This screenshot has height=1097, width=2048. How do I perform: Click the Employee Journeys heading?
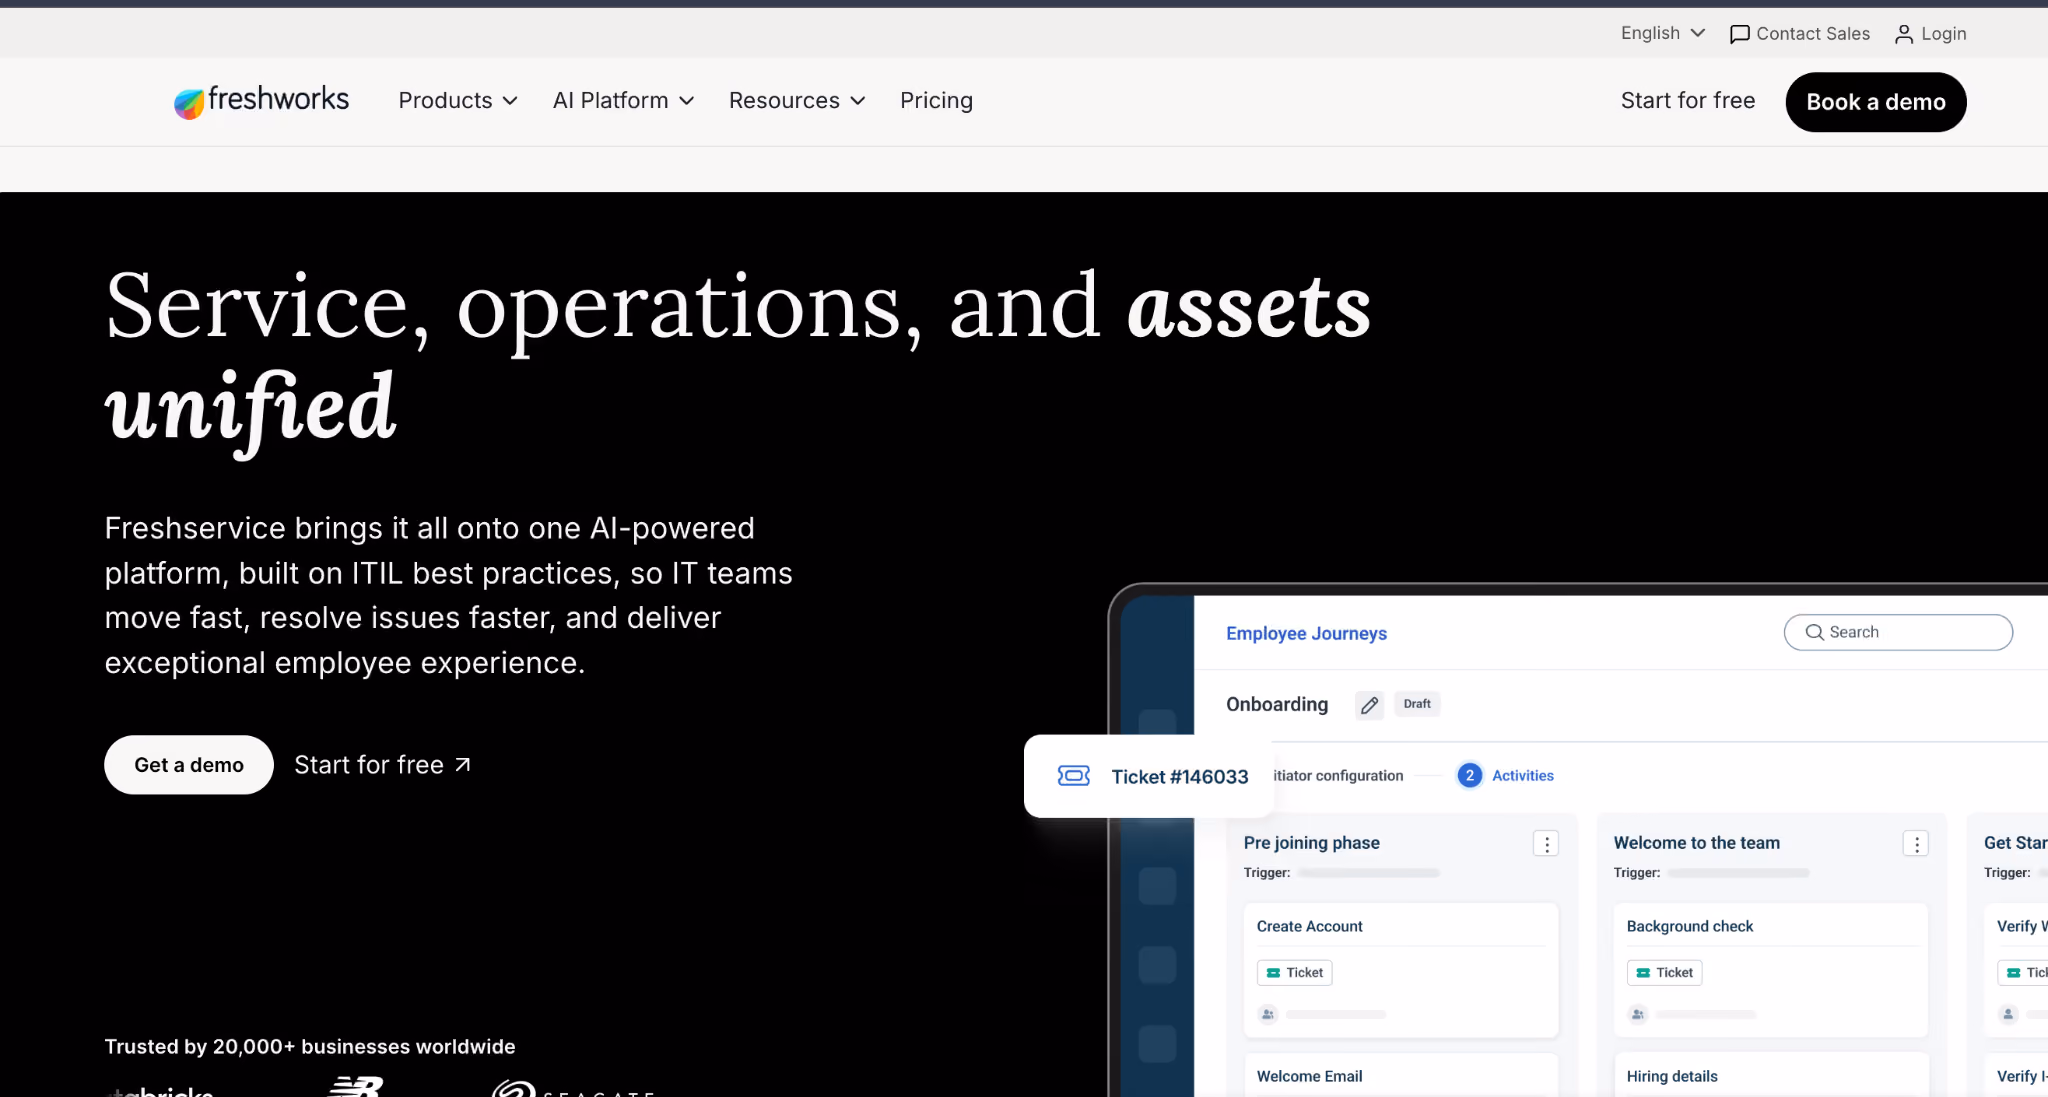1306,634
